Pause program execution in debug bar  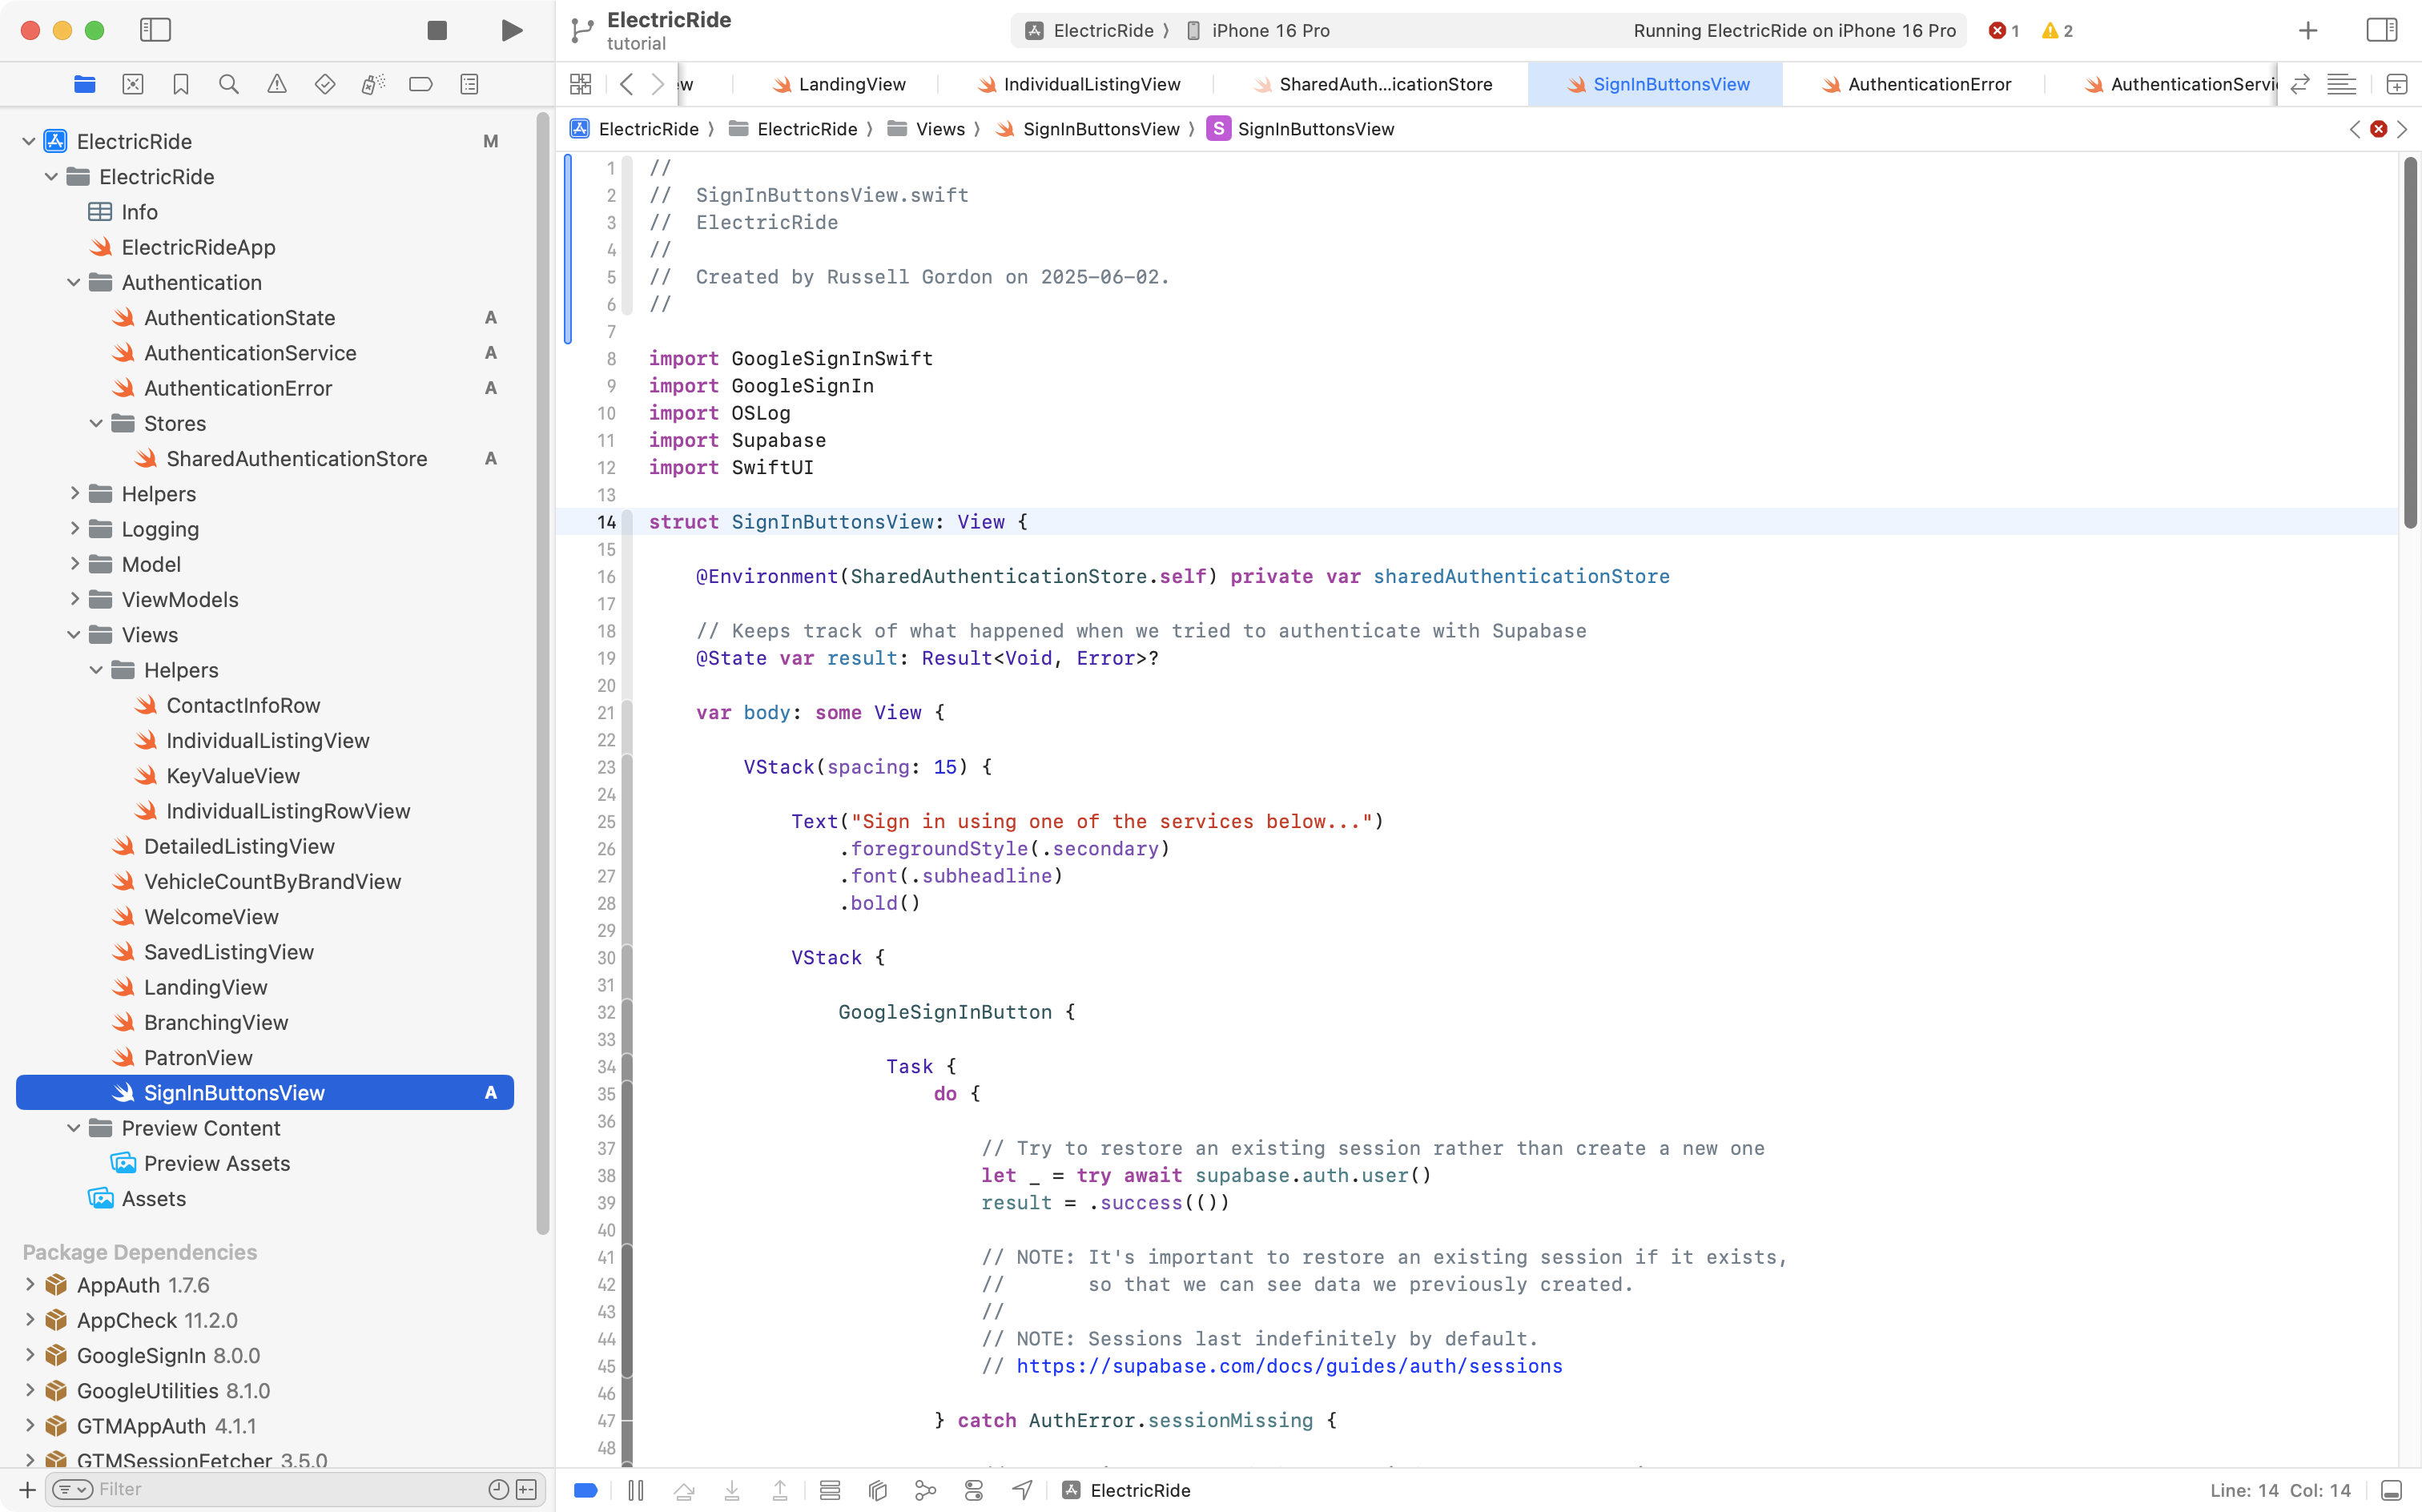click(636, 1490)
